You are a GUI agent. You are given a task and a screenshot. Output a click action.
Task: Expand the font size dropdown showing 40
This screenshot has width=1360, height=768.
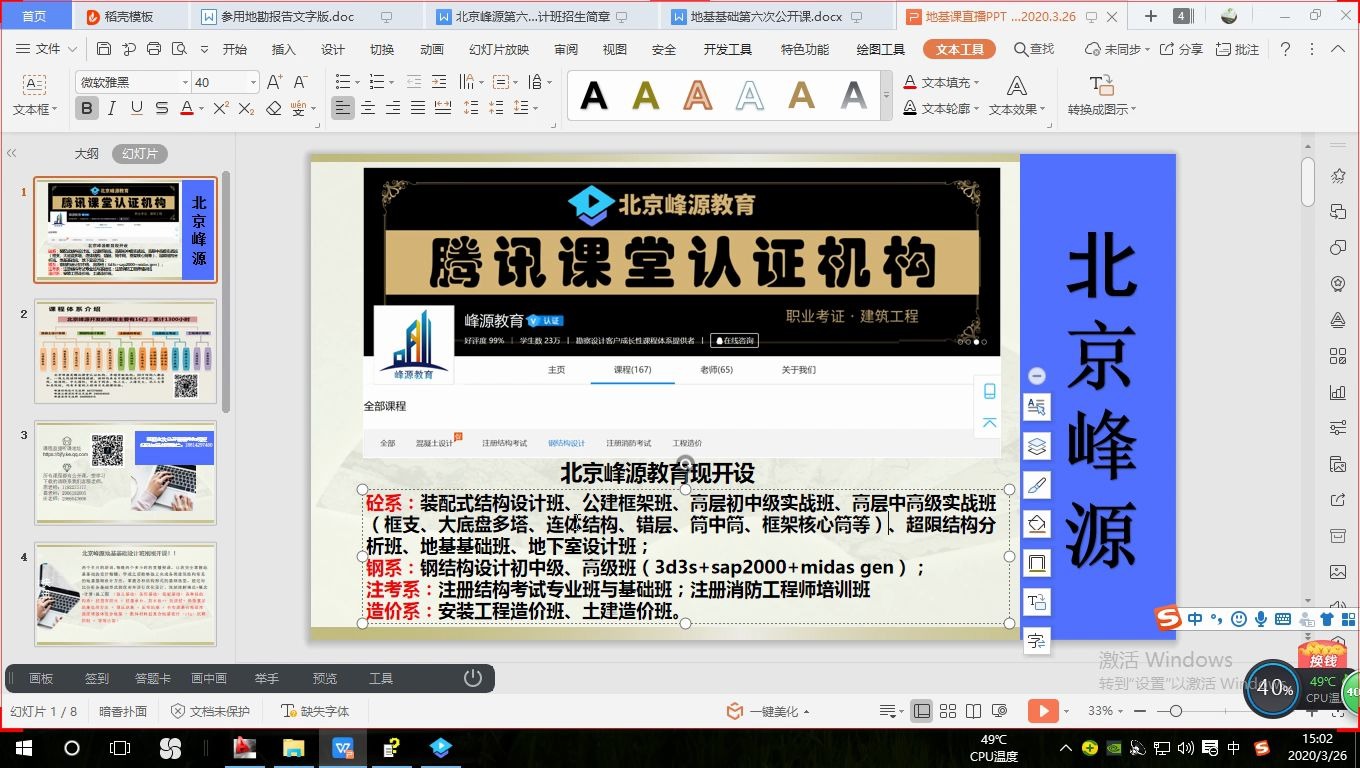[x=220, y=81]
